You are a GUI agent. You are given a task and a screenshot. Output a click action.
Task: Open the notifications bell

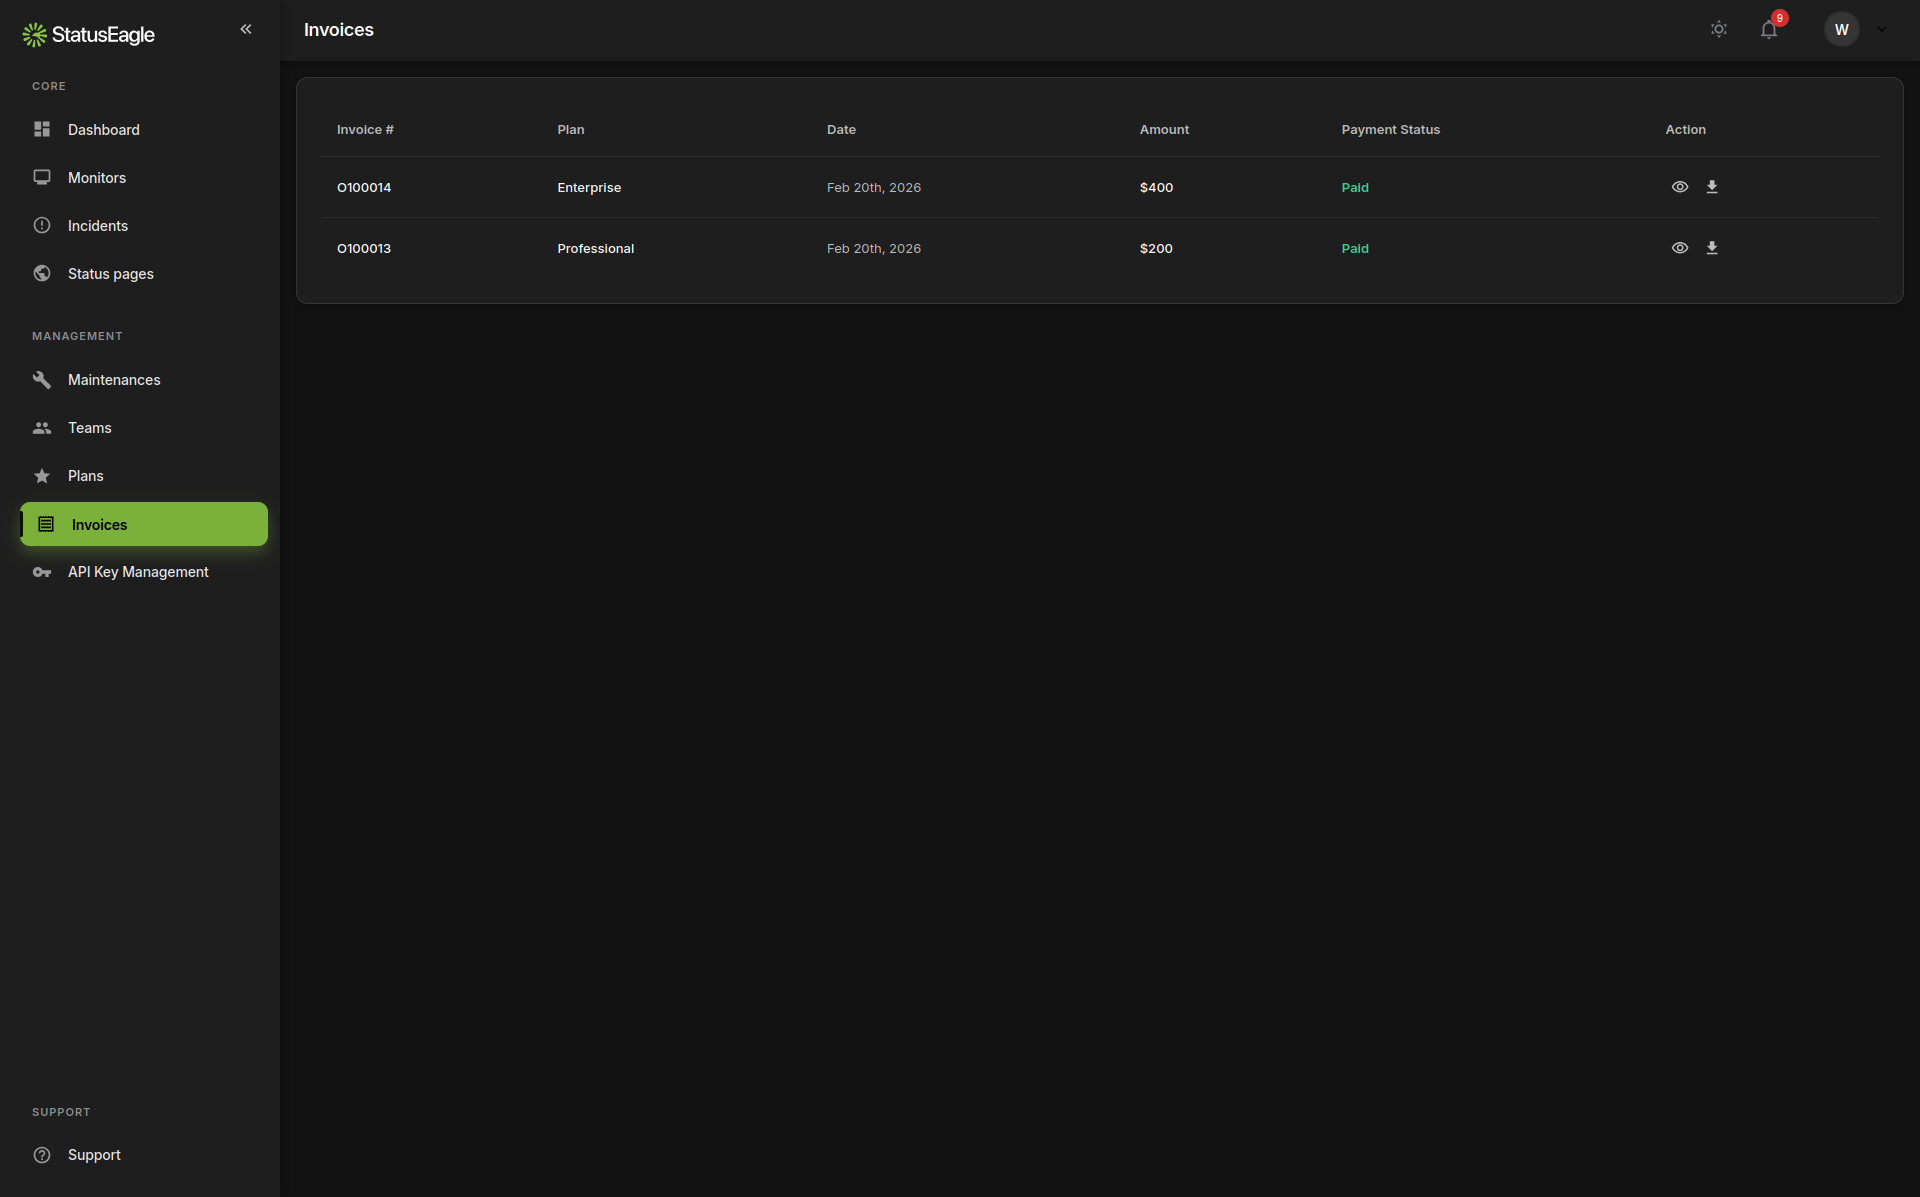click(1769, 29)
